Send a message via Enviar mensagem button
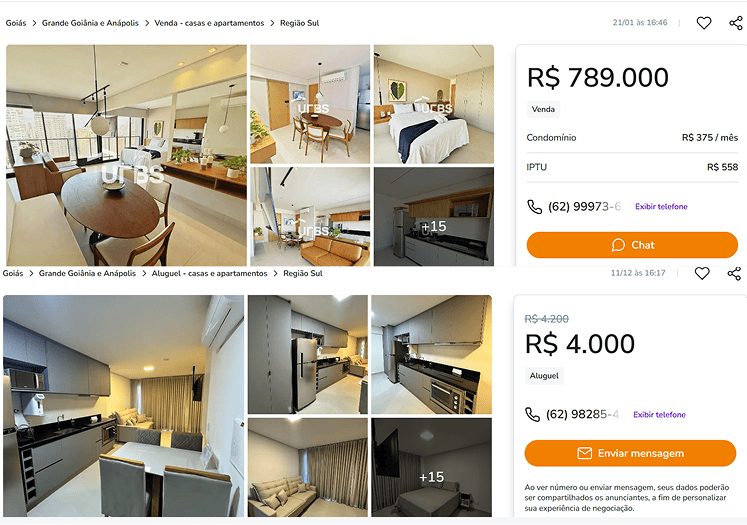 point(630,453)
